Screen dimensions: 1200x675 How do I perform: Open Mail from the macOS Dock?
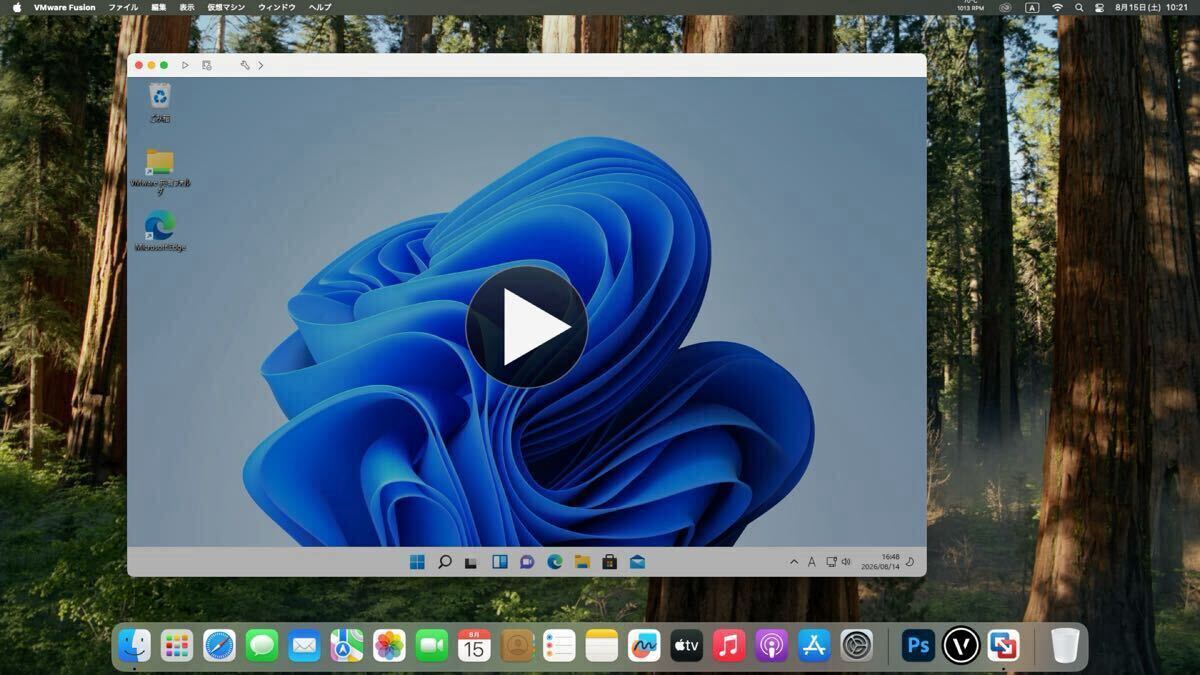pos(304,645)
